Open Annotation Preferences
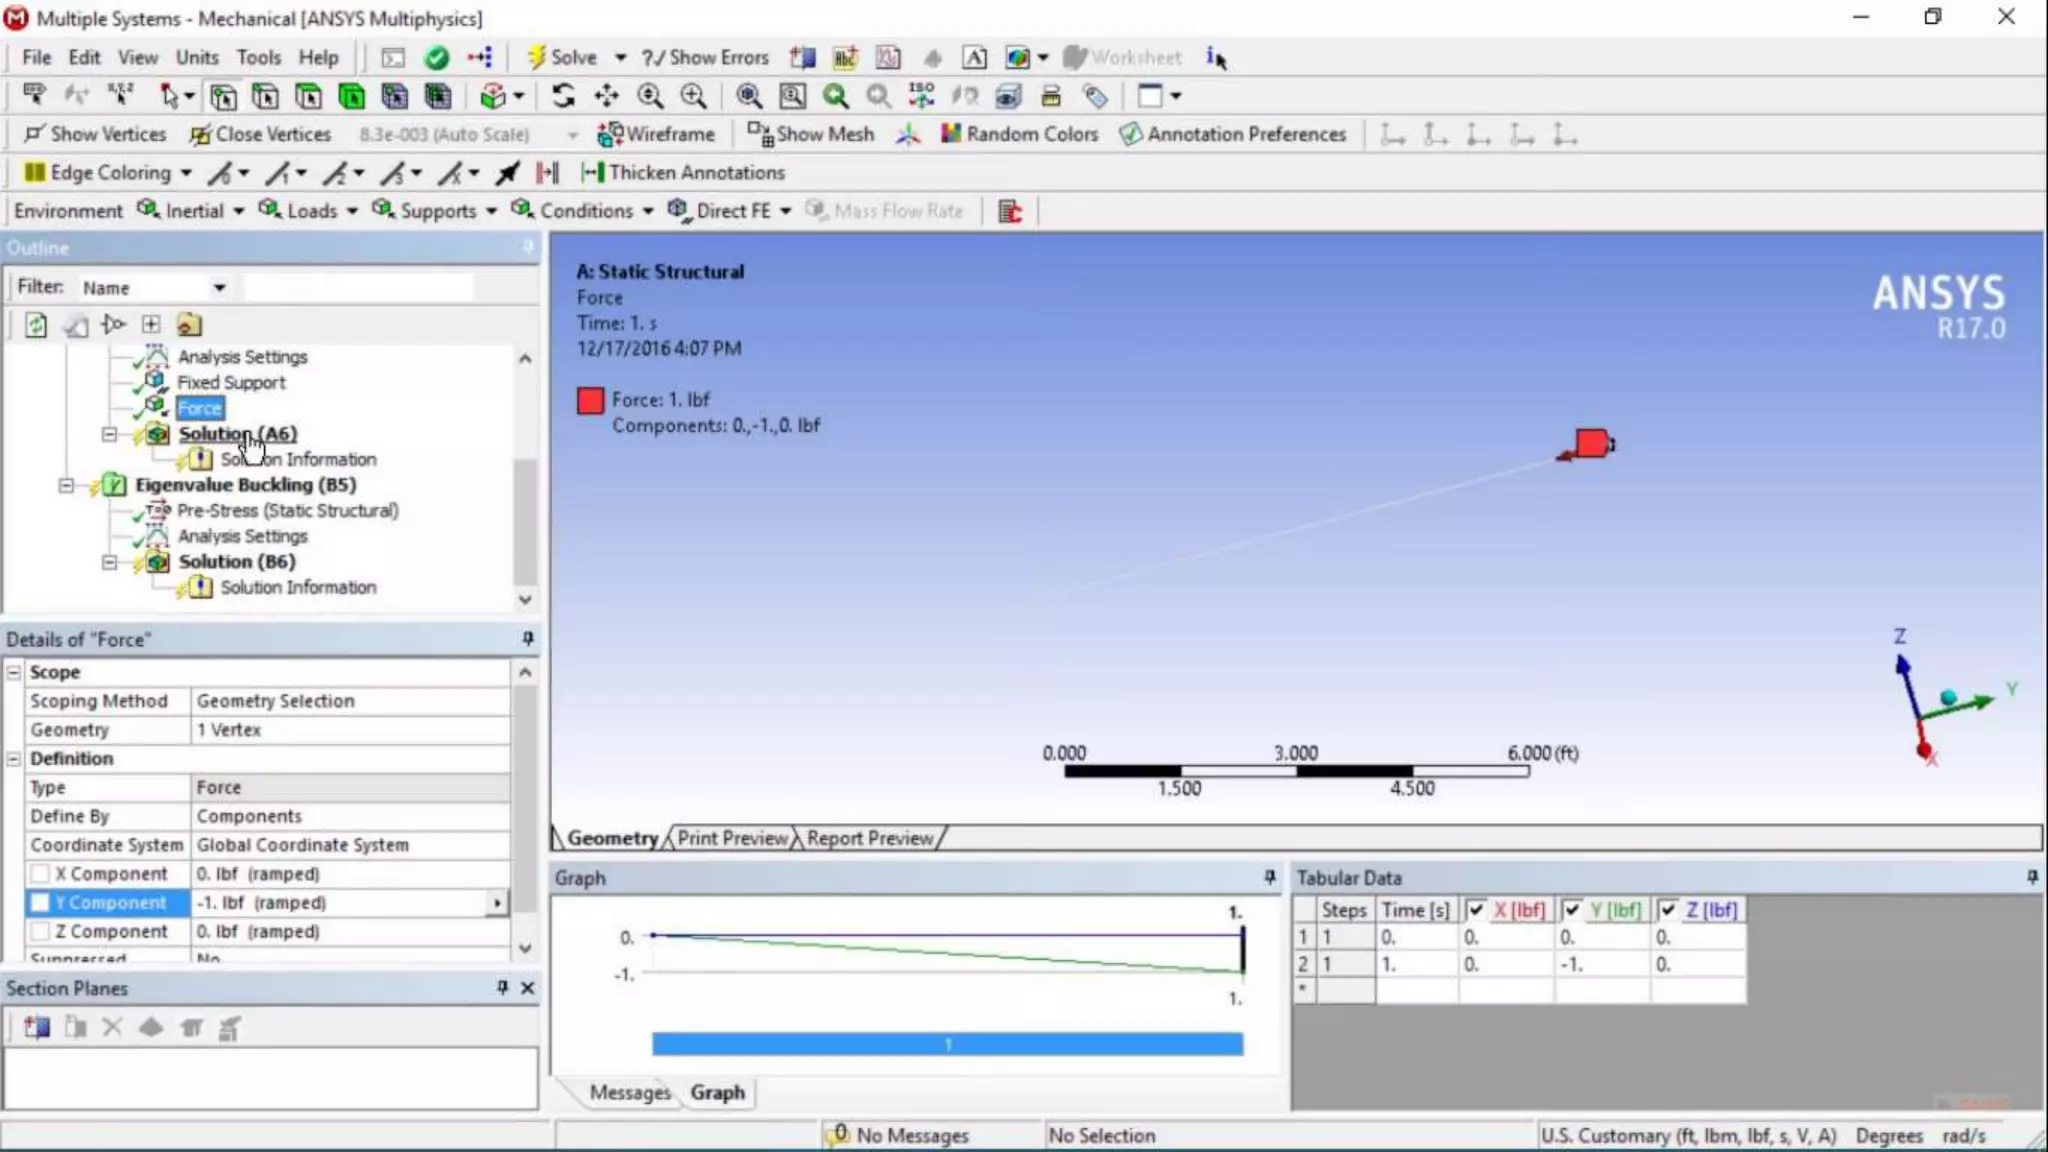The image size is (2048, 1152). [1233, 134]
